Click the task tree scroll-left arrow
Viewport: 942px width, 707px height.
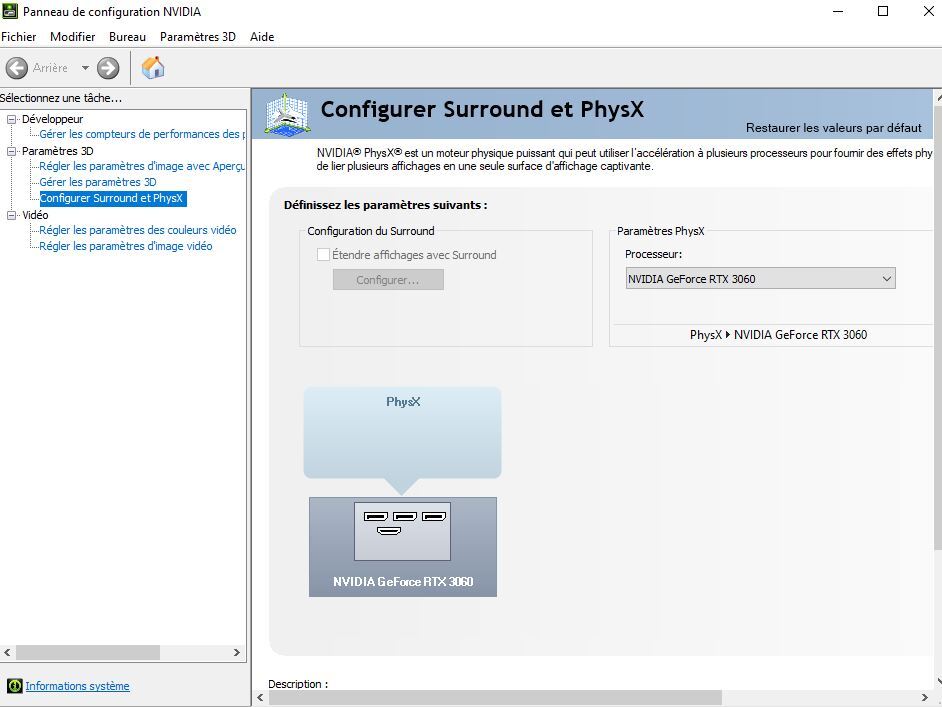pyautogui.click(x=7, y=652)
